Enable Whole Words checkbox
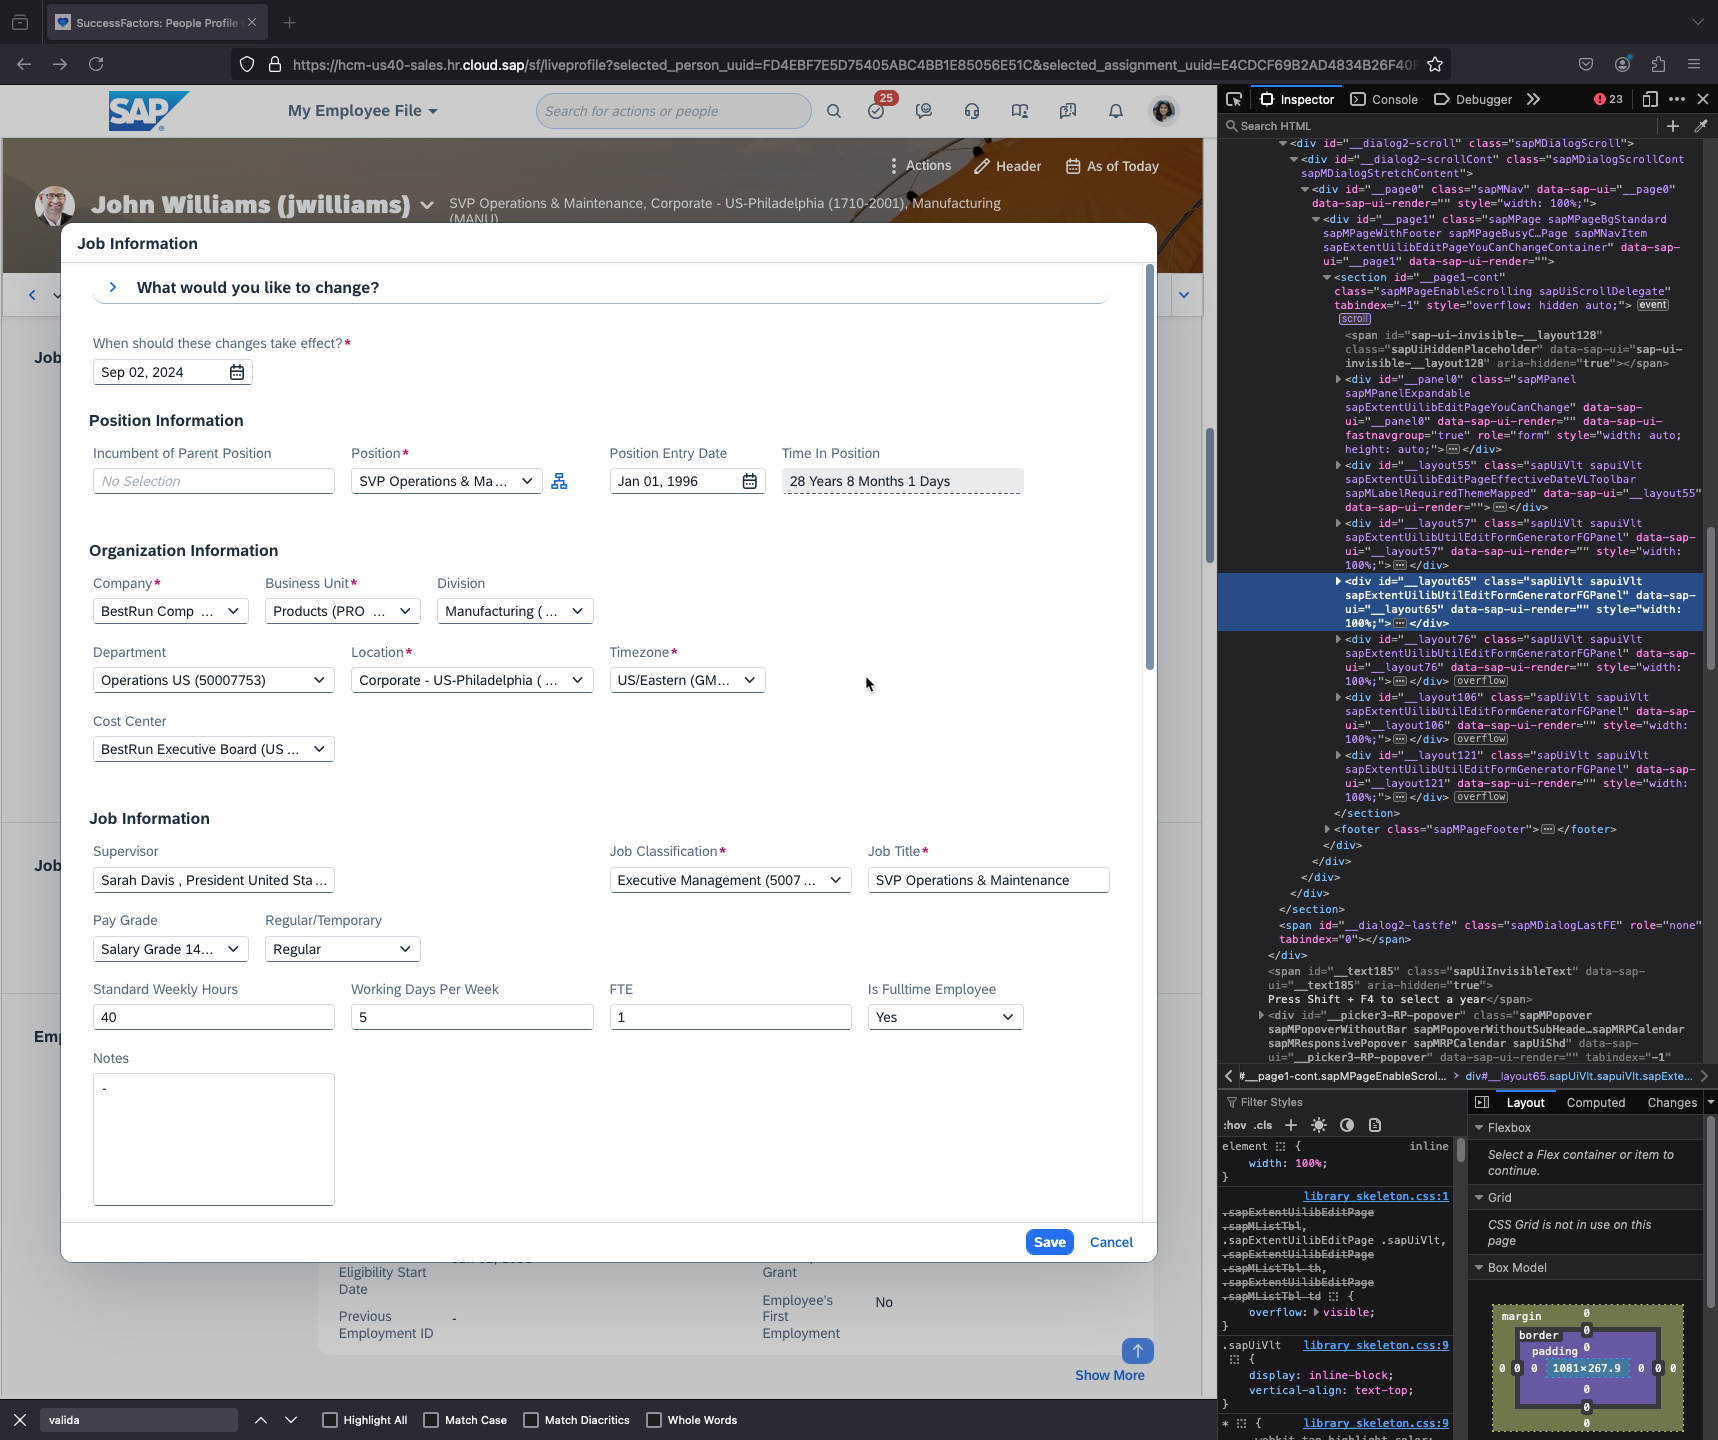 pos(654,1420)
